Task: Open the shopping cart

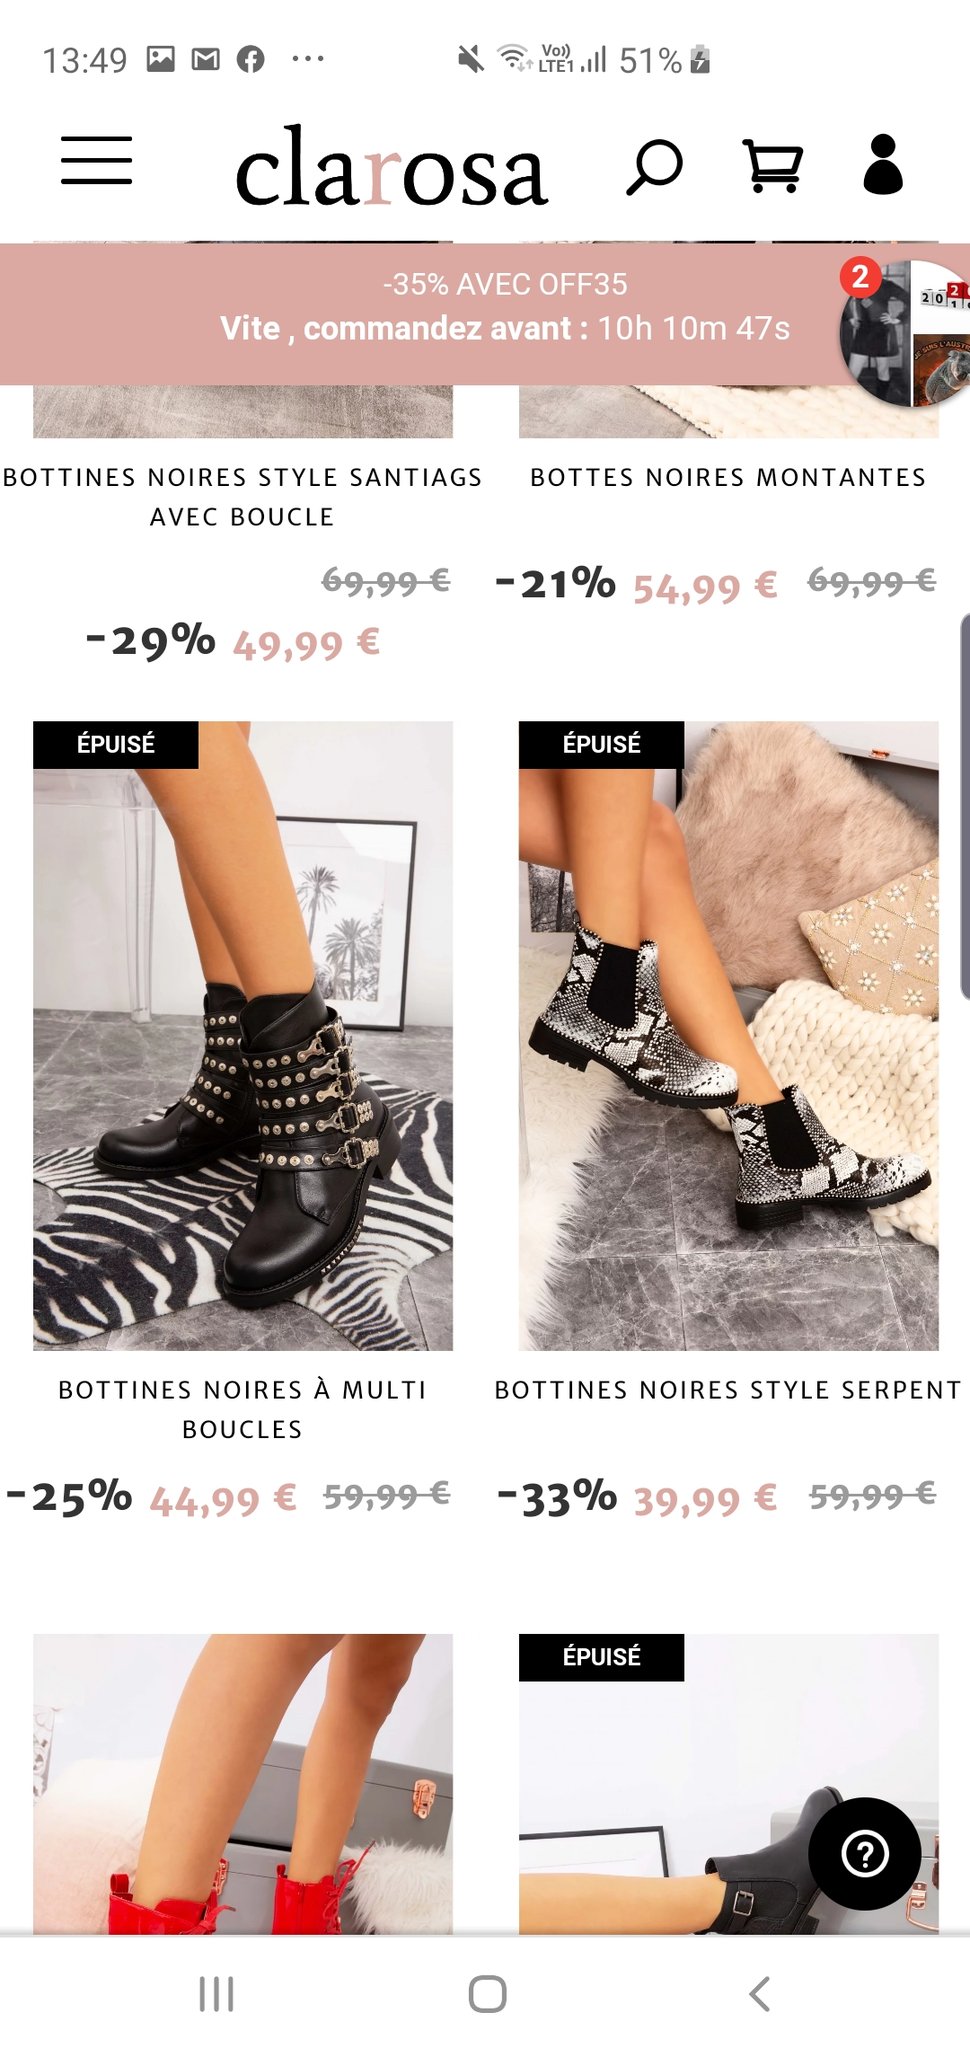Action: [772, 165]
